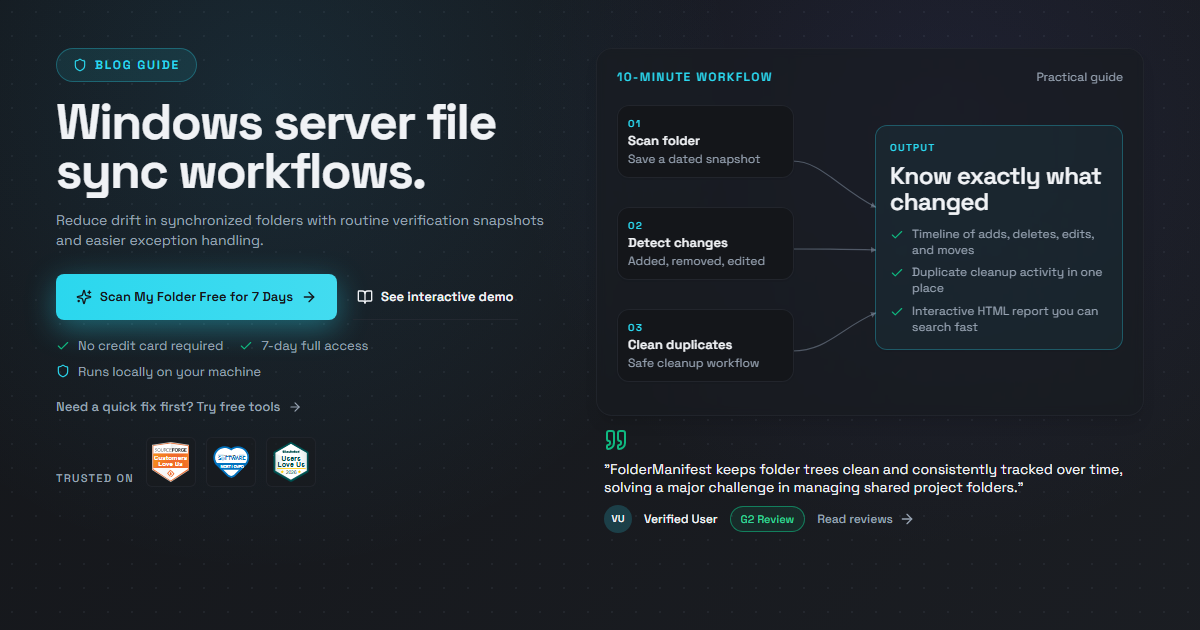Image resolution: width=1200 pixels, height=630 pixels.
Task: Click the BLOG GUIDE pill label
Action: click(126, 65)
